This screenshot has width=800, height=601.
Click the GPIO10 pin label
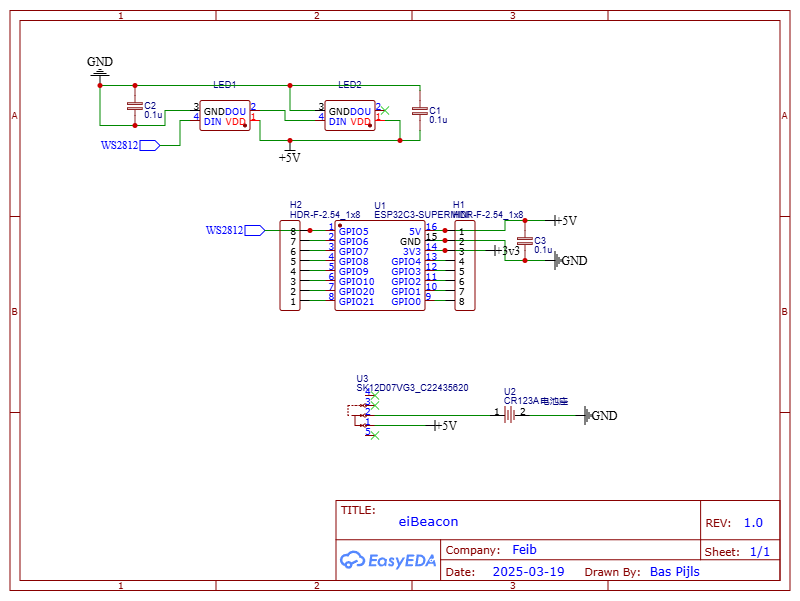coord(357,282)
